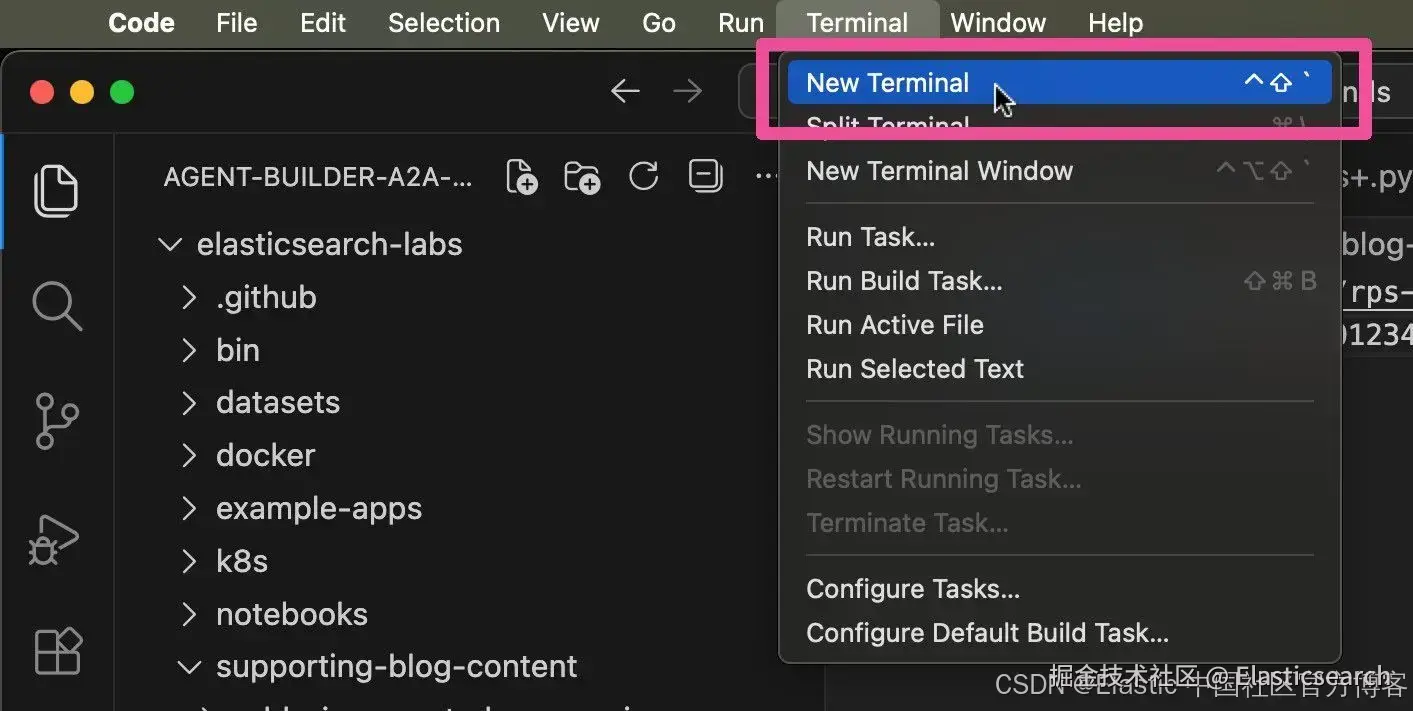Screen dimensions: 1413x711
Task: Choose Run Build Task from Terminal menu
Action: 904,281
